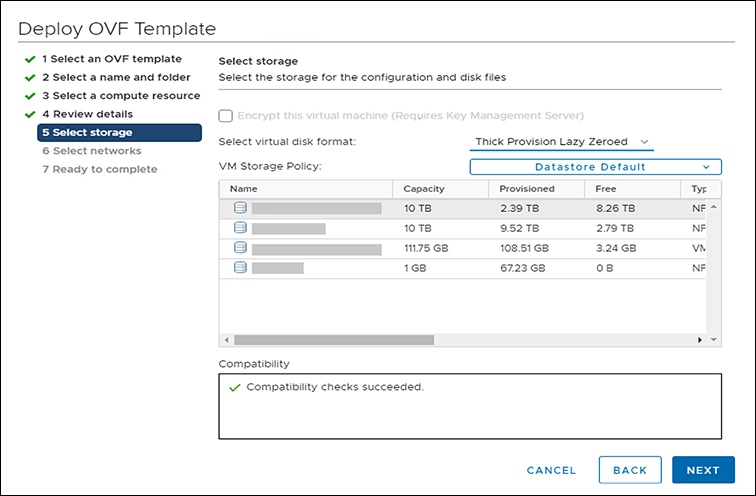Image resolution: width=756 pixels, height=496 pixels.
Task: Click datastore icon in the 1 GB row
Action: 240,268
